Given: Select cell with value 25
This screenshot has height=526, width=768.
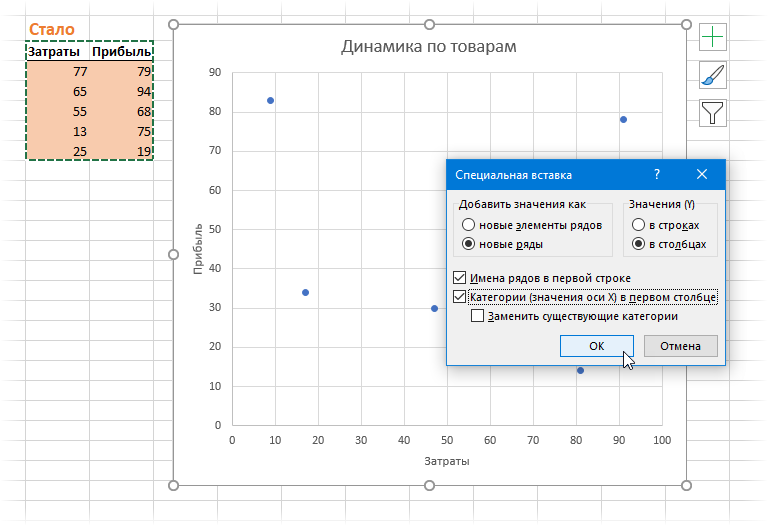Looking at the screenshot, I should point(58,152).
